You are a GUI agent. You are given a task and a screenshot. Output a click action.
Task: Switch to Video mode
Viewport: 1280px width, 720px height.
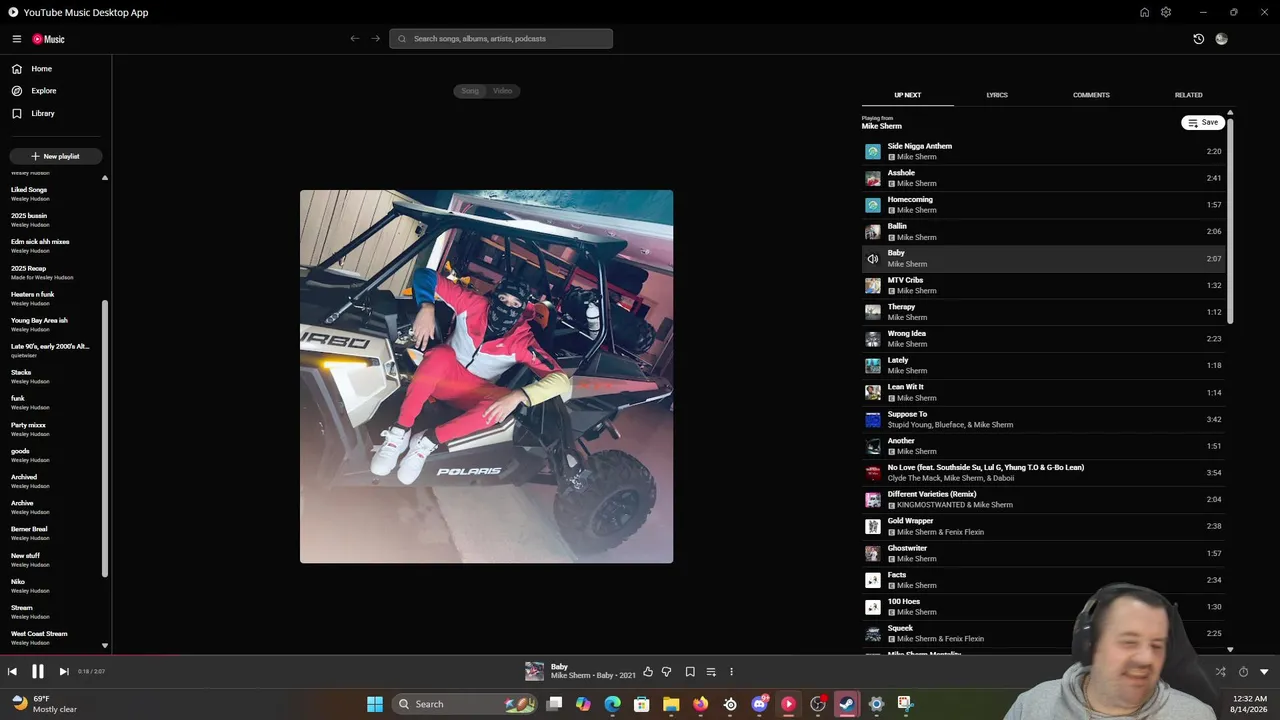502,91
